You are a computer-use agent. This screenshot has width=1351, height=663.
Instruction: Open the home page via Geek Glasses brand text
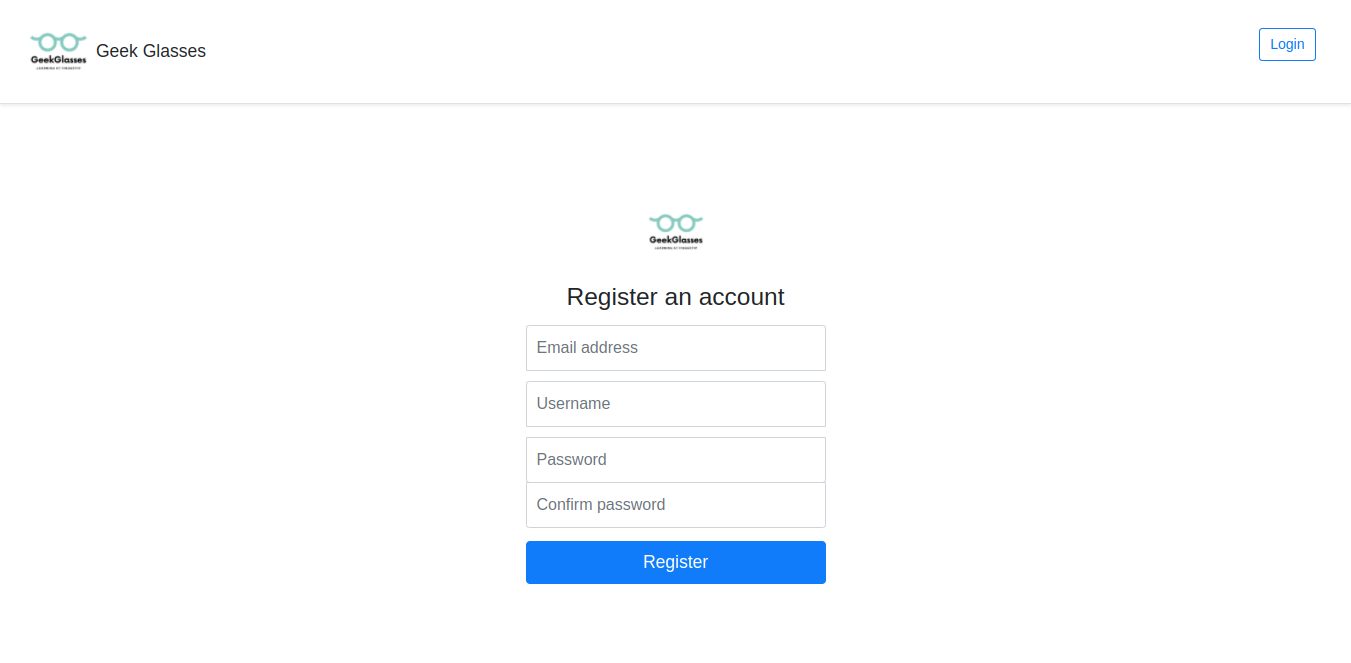(151, 51)
